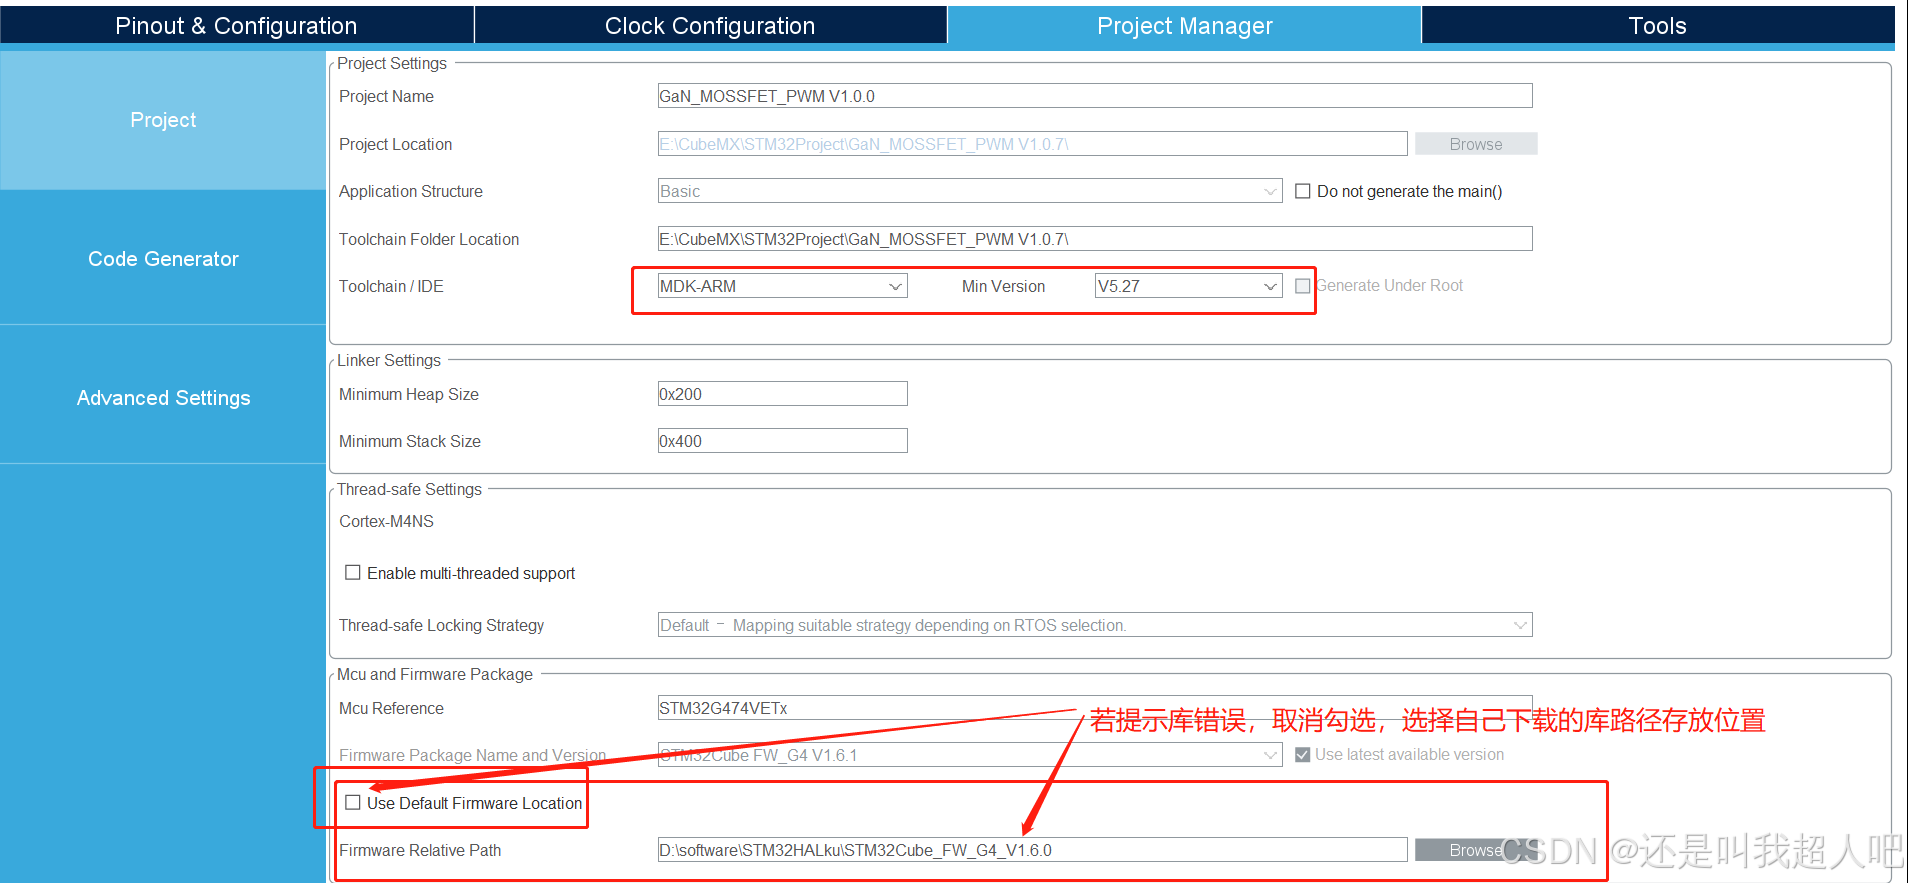This screenshot has height=883, width=1908.
Task: Click the Toolchain / IDE label
Action: 391,286
